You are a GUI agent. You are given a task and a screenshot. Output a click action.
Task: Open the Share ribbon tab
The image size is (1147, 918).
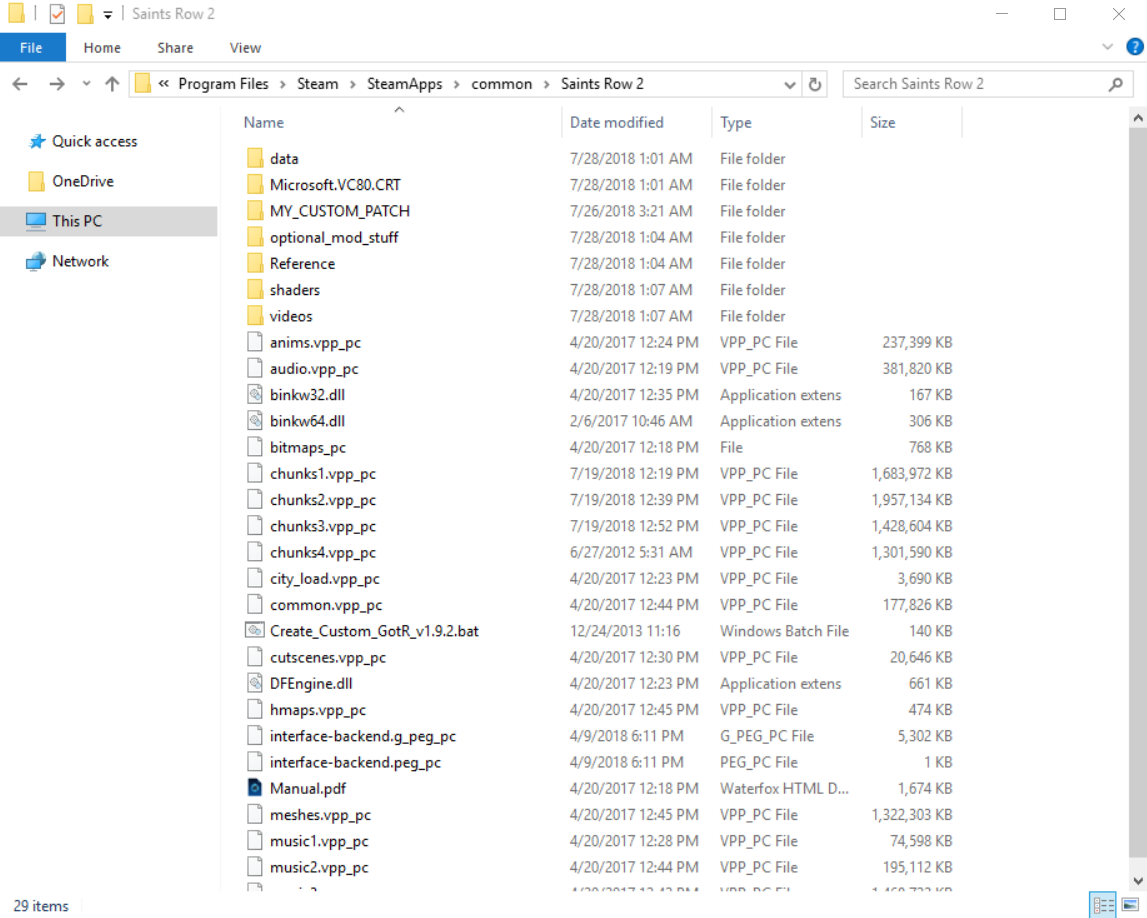pos(175,48)
